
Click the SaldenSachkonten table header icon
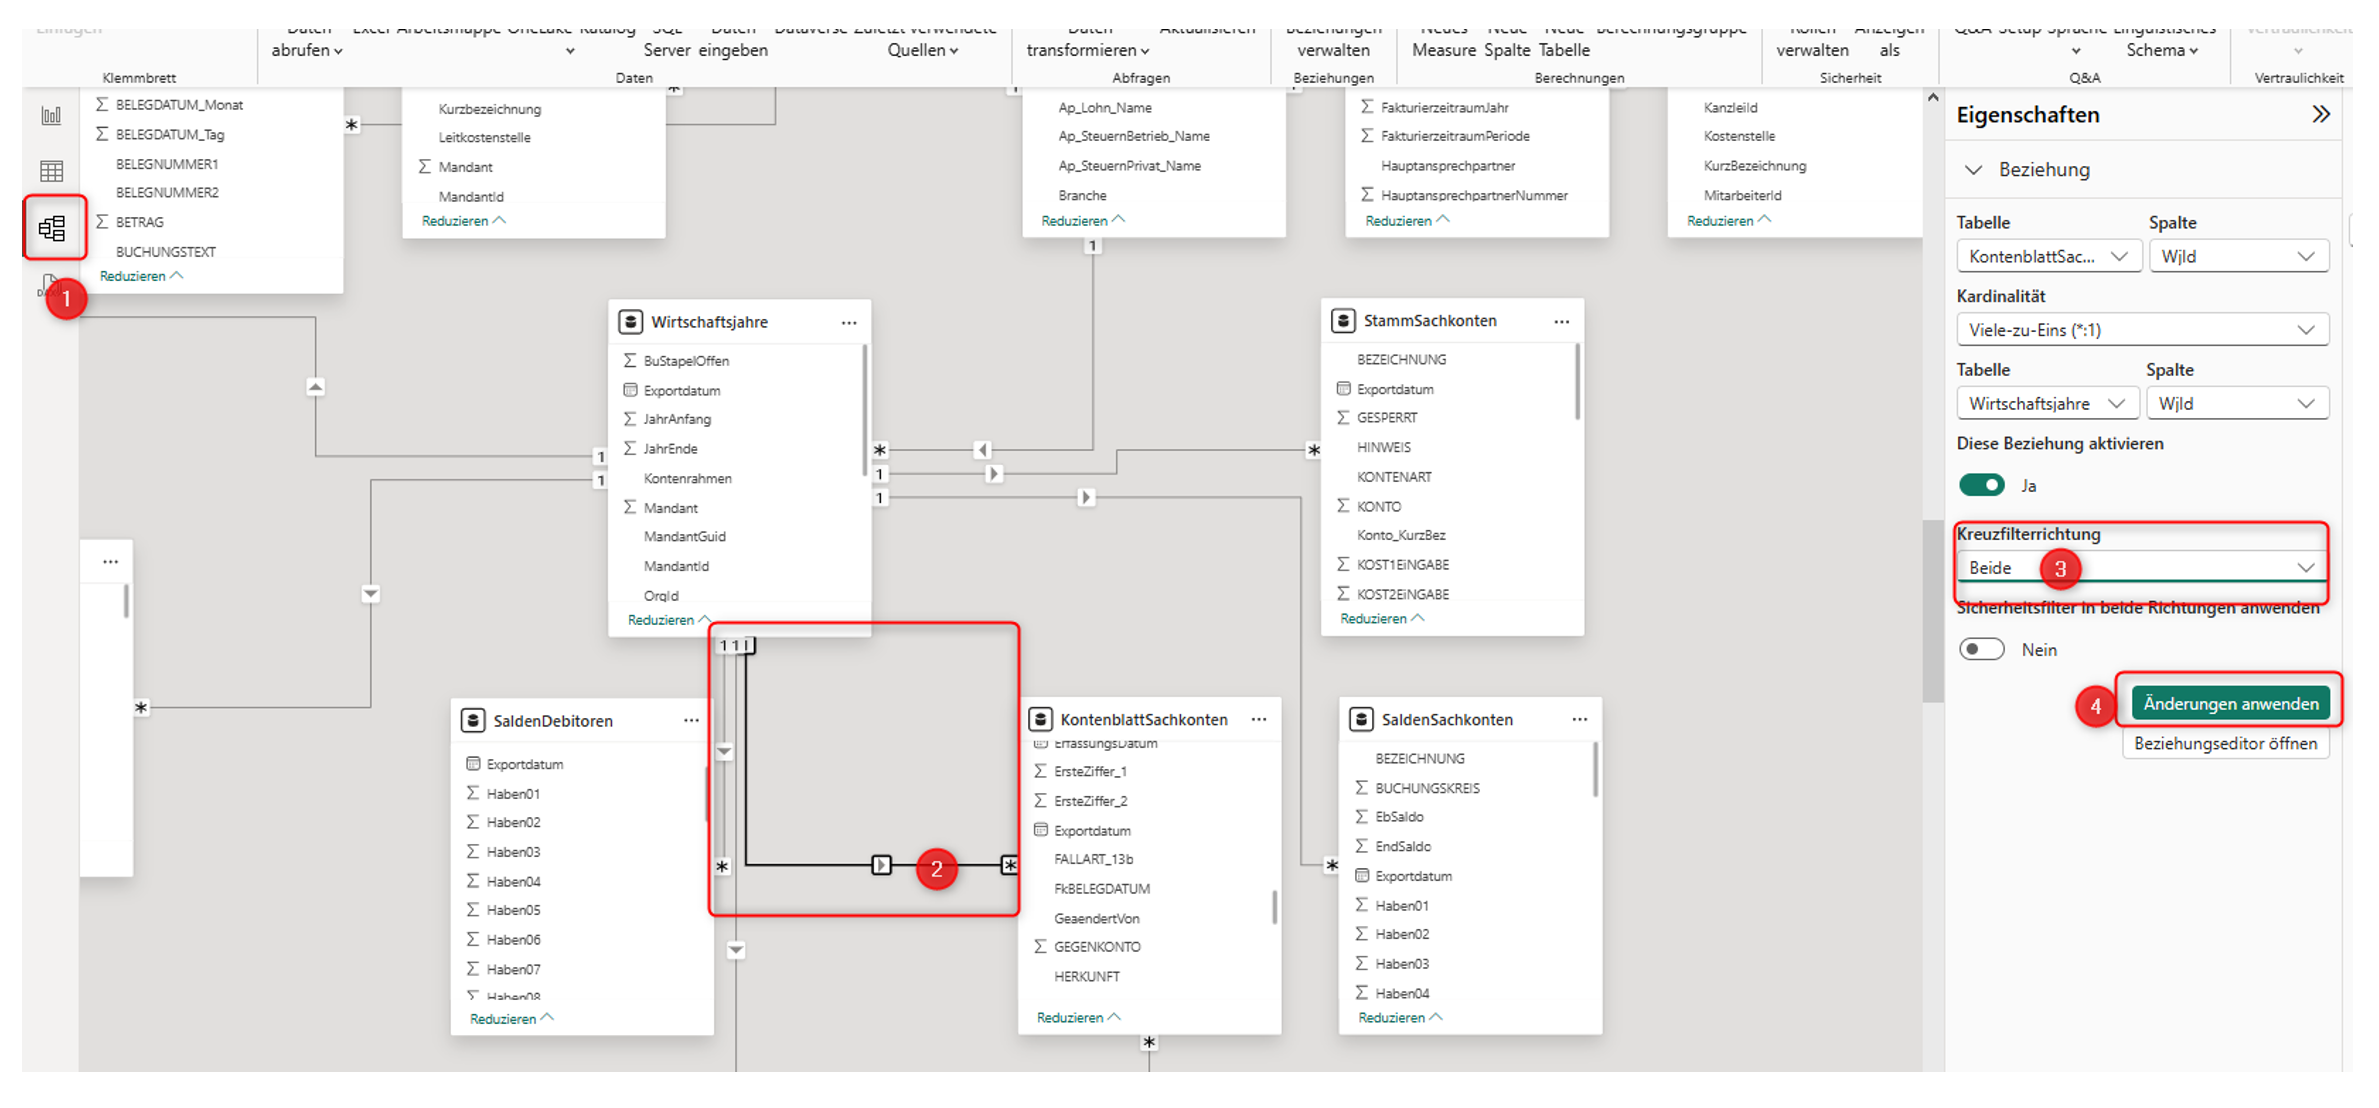(x=1361, y=720)
